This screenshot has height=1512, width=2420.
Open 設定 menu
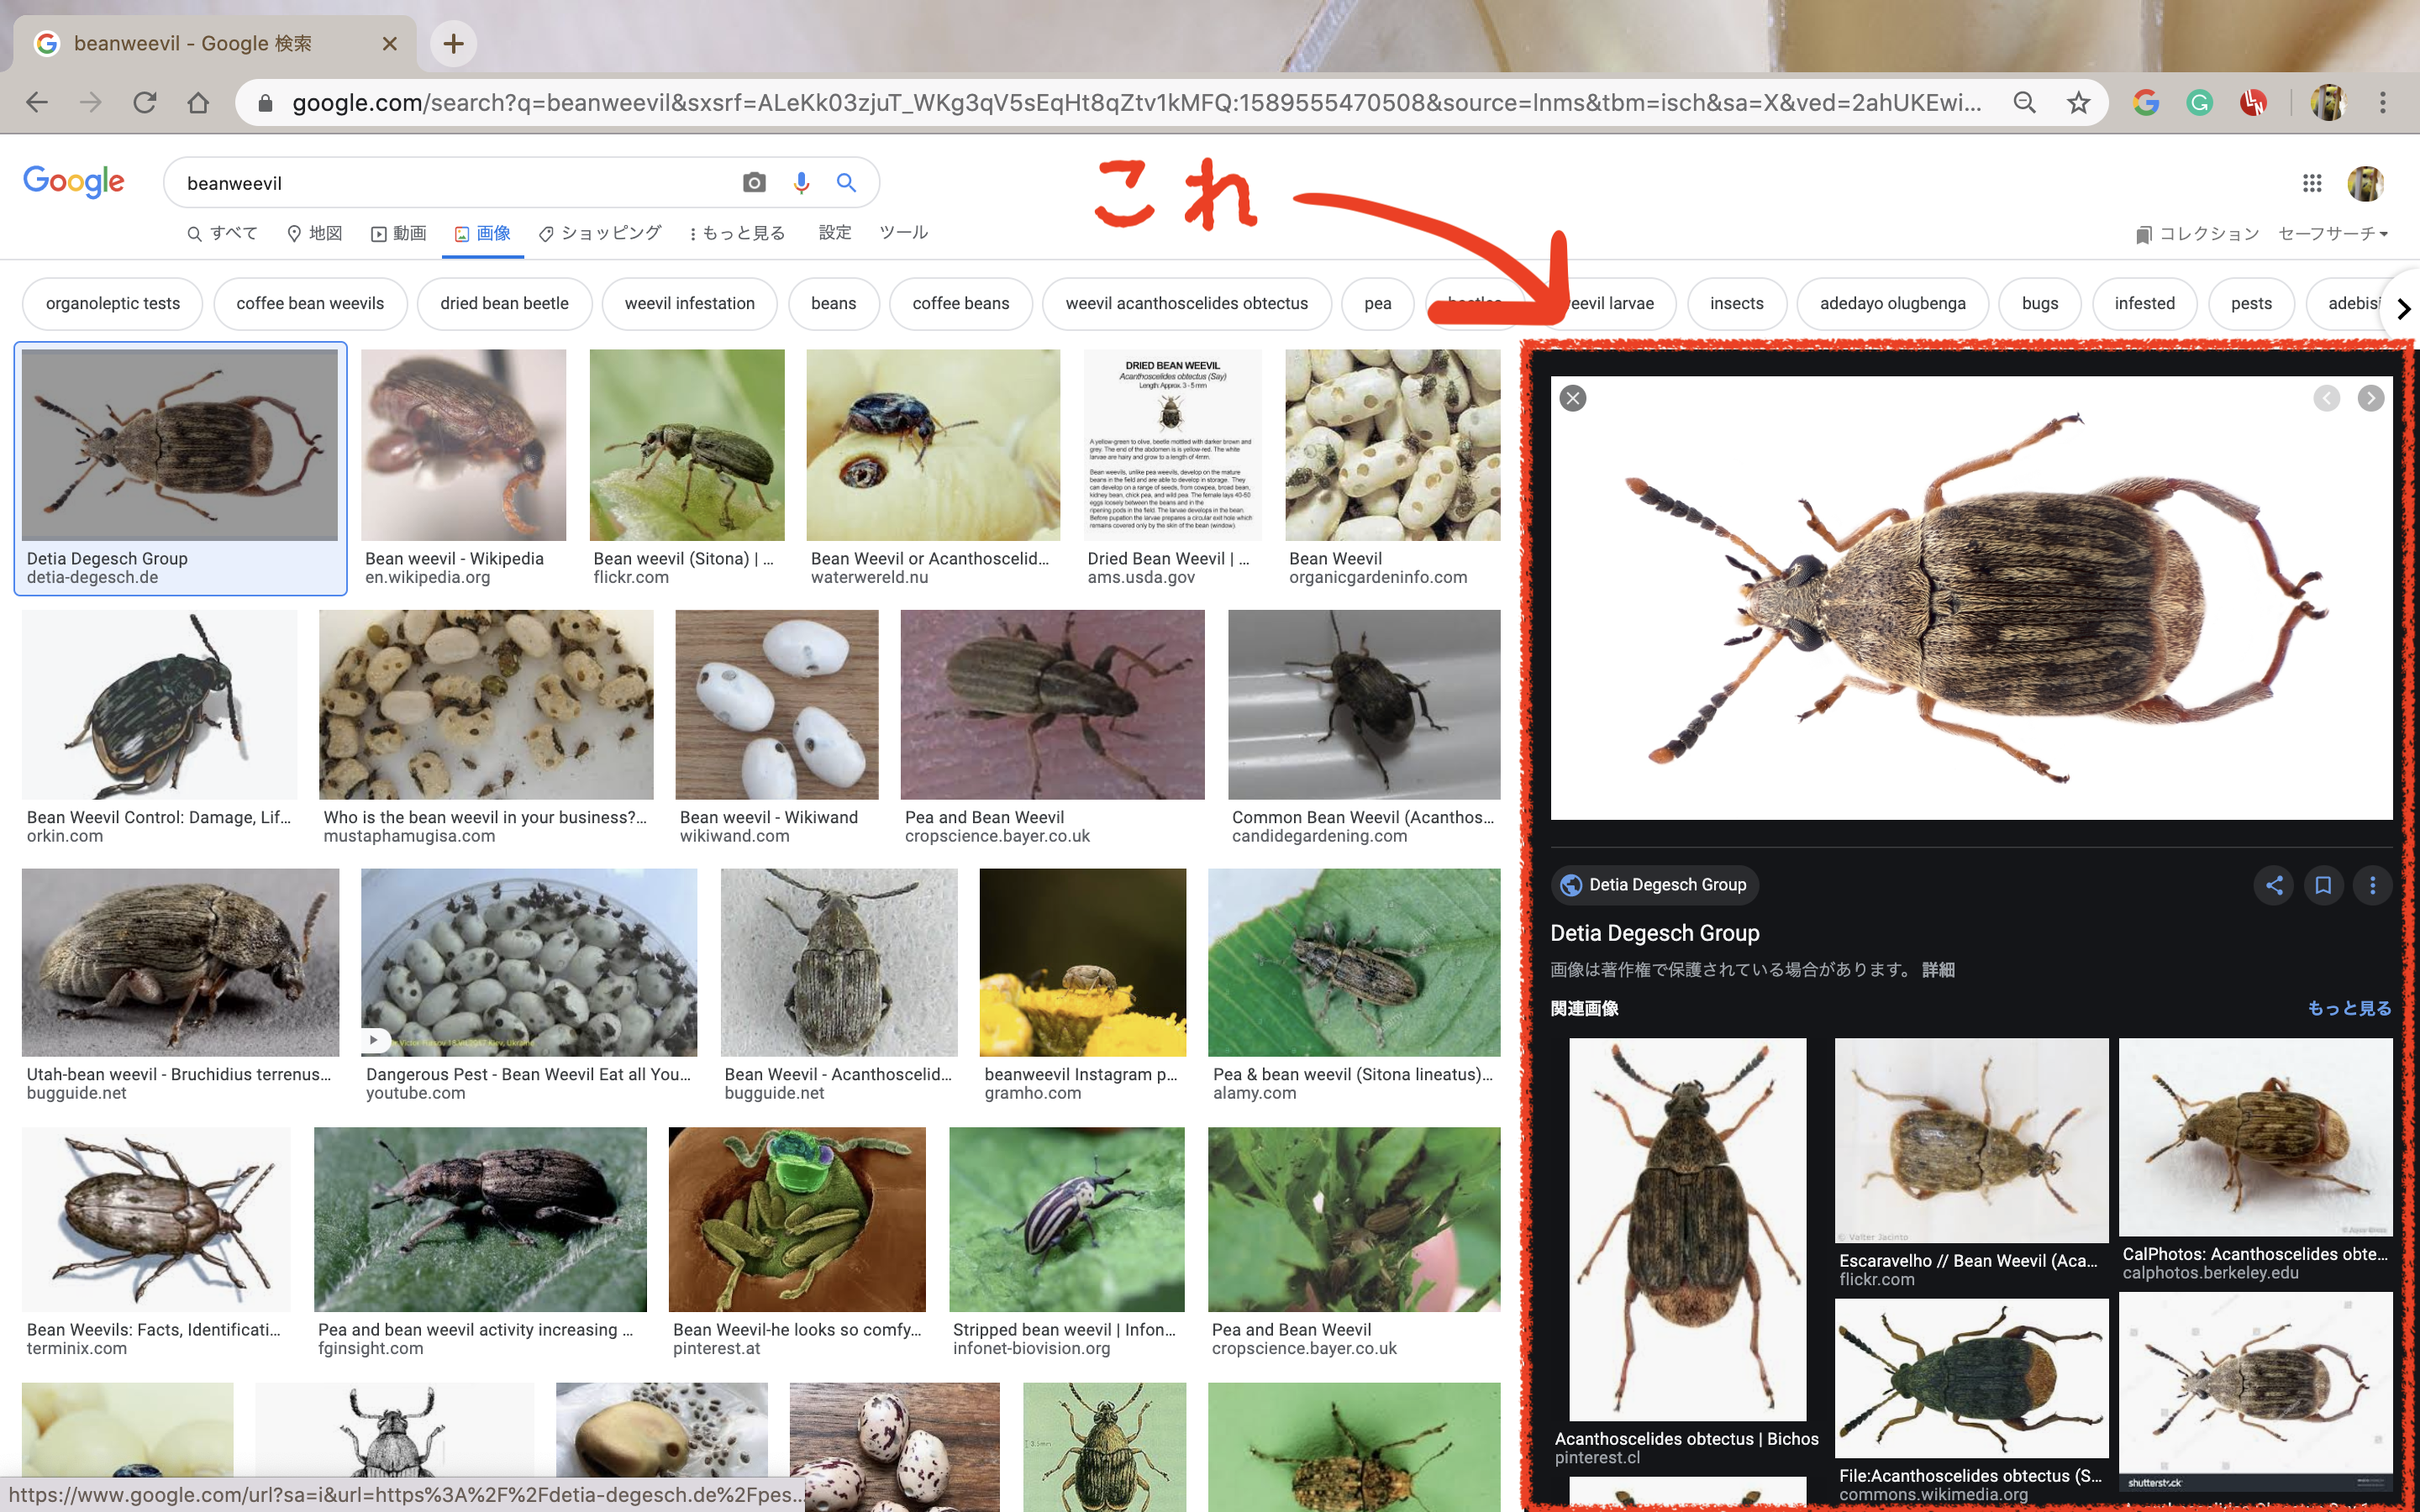point(835,232)
